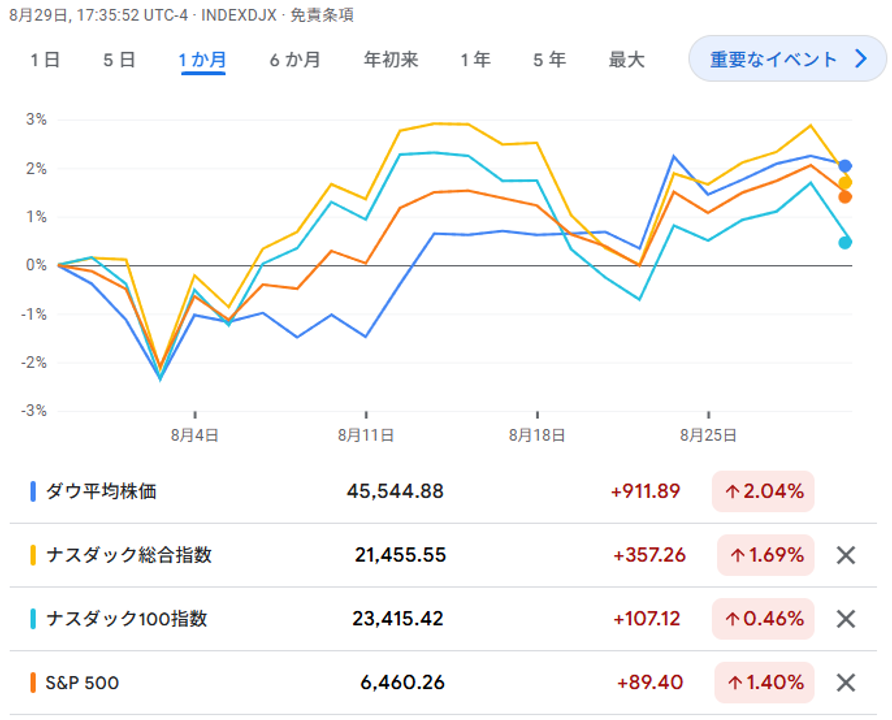Click the orange S&P 500 color marker
This screenshot has height=720, width=892.
[x=33, y=683]
